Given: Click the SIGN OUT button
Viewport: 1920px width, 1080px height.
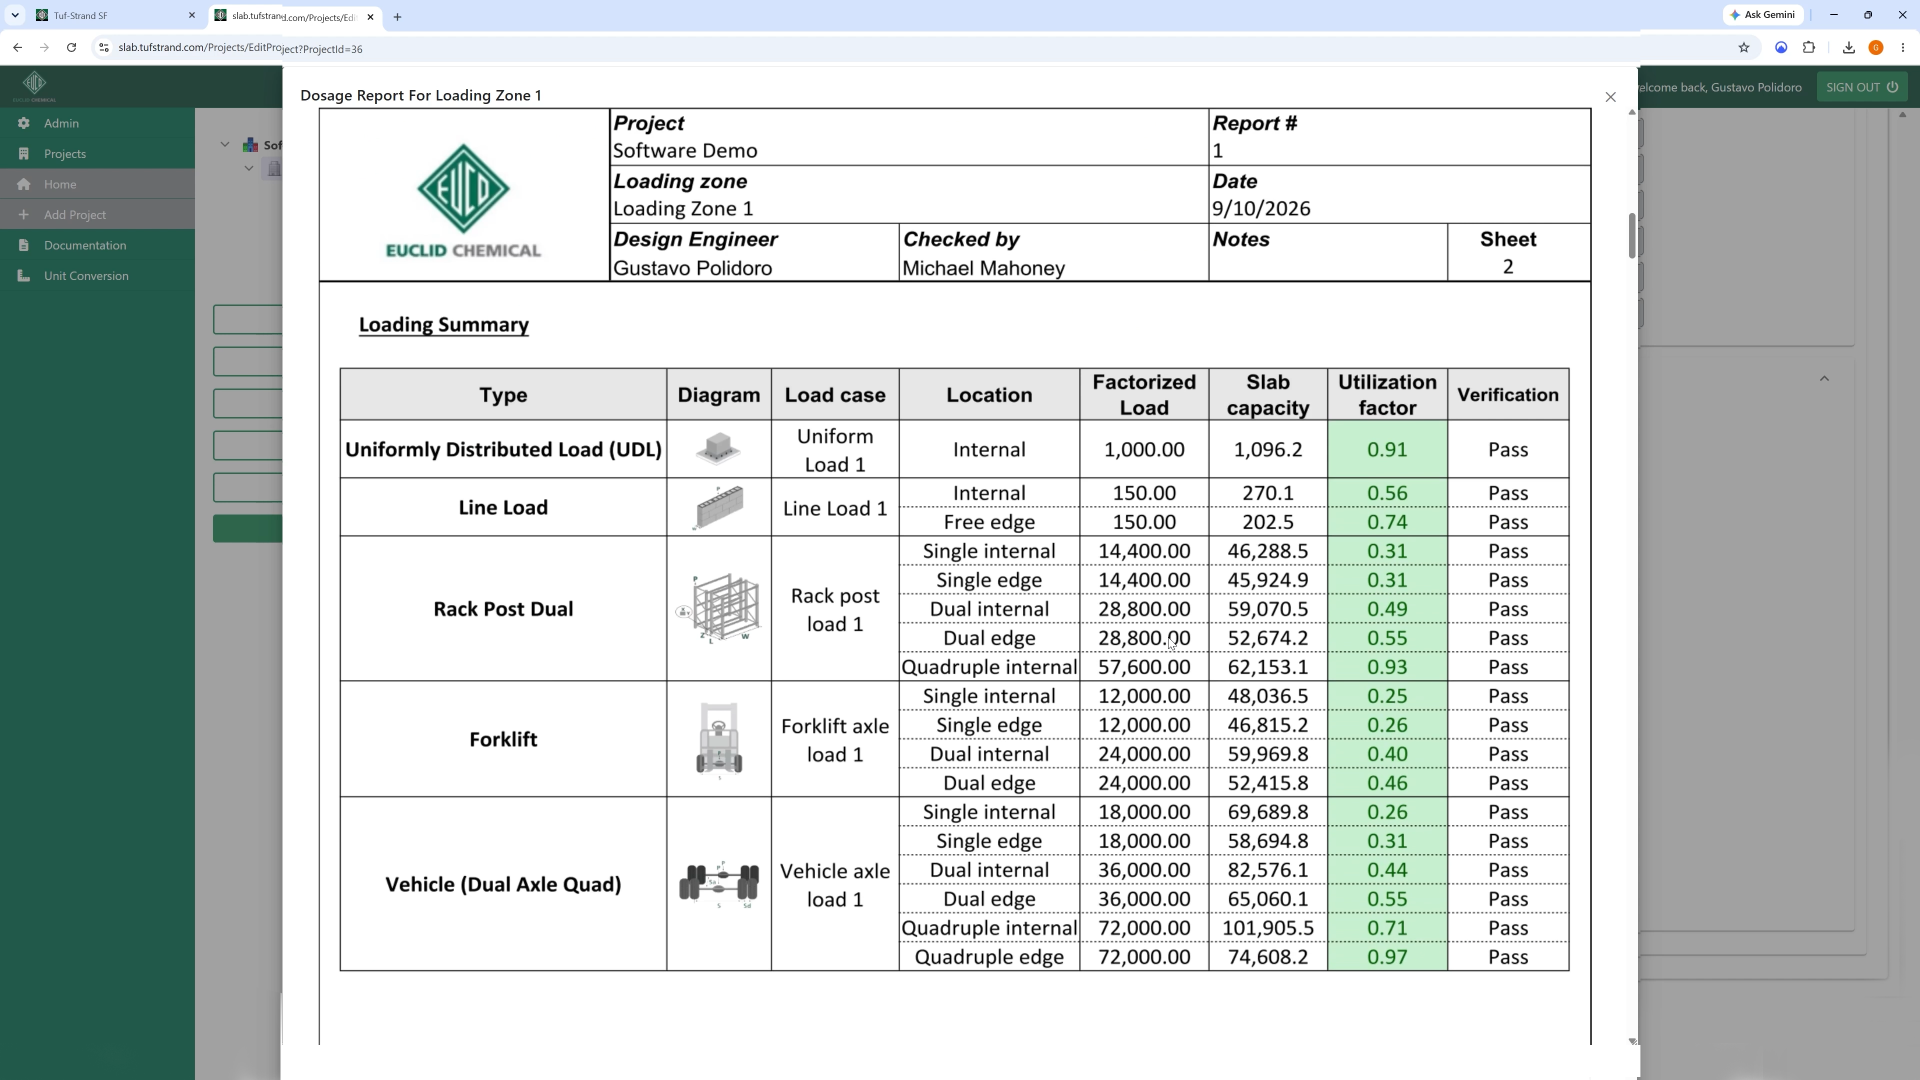Looking at the screenshot, I should point(1862,87).
